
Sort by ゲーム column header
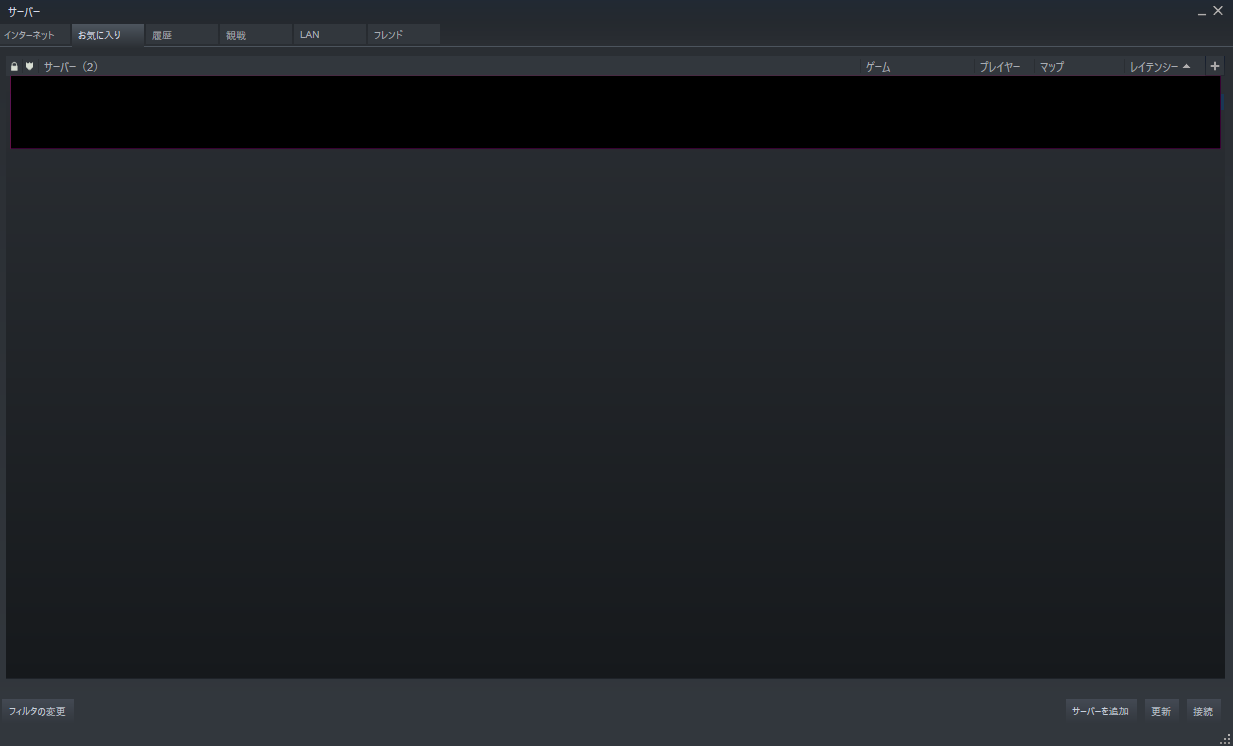918,67
